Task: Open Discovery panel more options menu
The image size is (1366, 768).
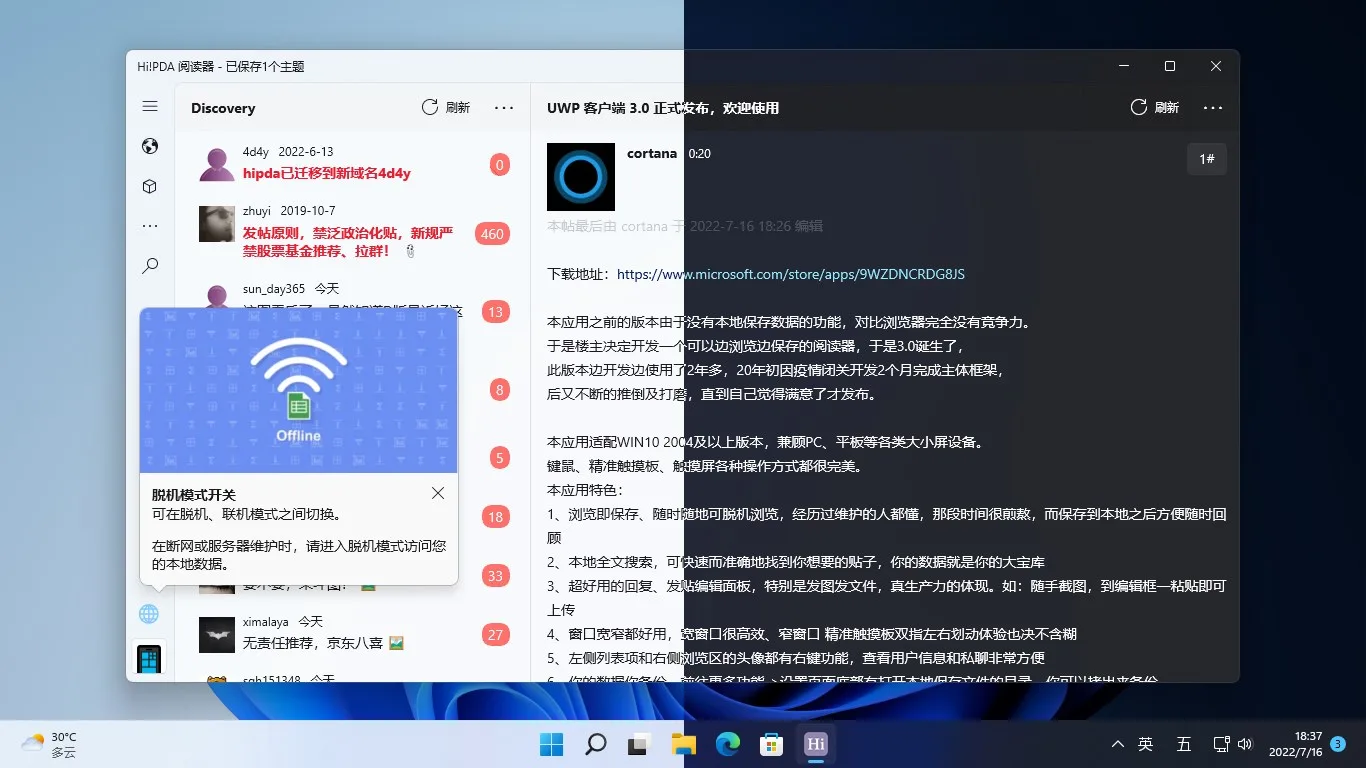Action: [504, 107]
